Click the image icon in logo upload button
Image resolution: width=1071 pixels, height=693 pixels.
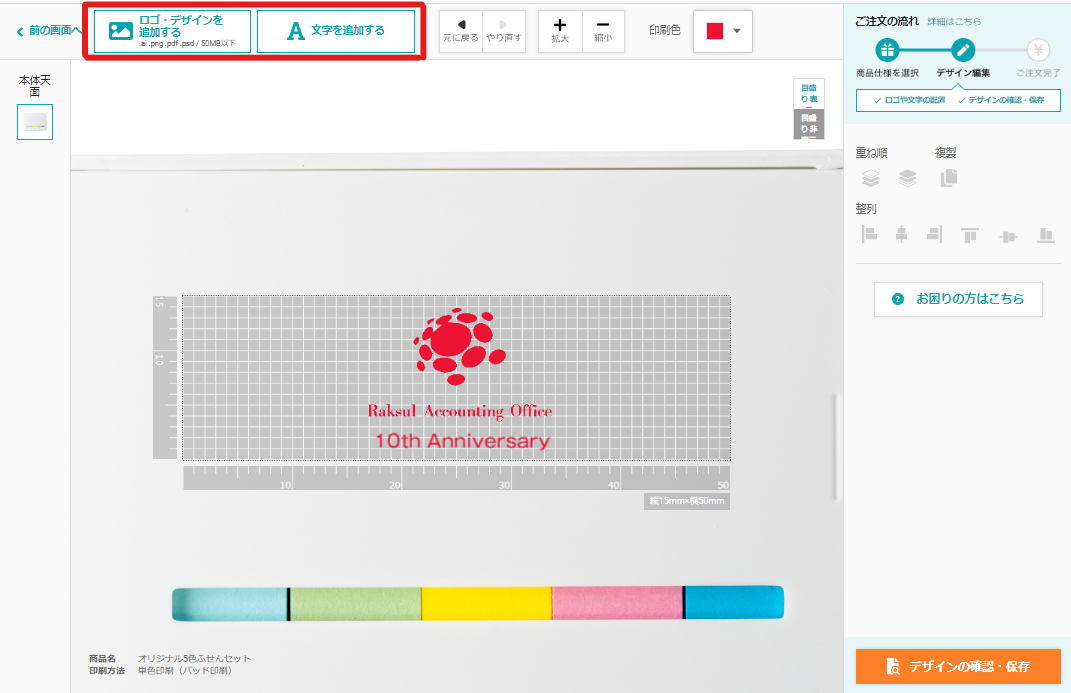[121, 31]
